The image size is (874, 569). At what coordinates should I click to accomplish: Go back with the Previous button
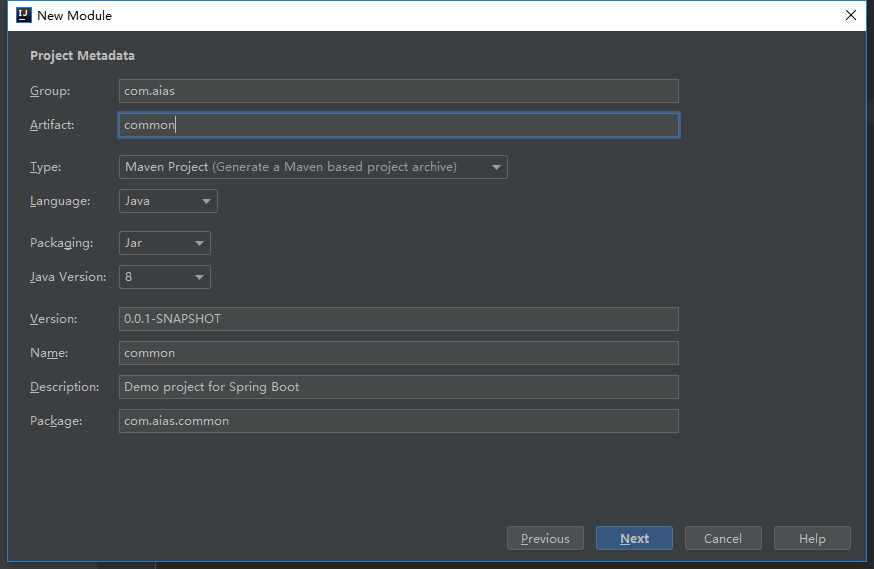tap(545, 538)
